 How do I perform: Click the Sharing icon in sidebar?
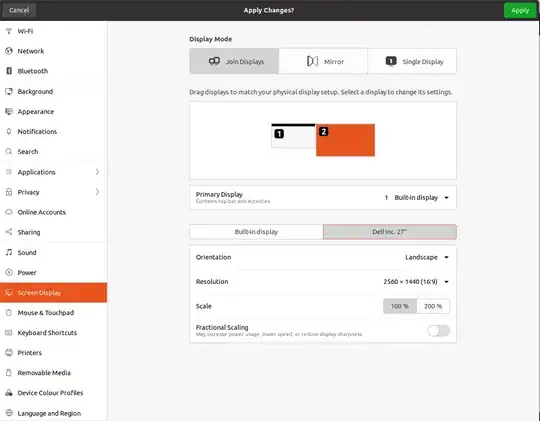[9, 232]
